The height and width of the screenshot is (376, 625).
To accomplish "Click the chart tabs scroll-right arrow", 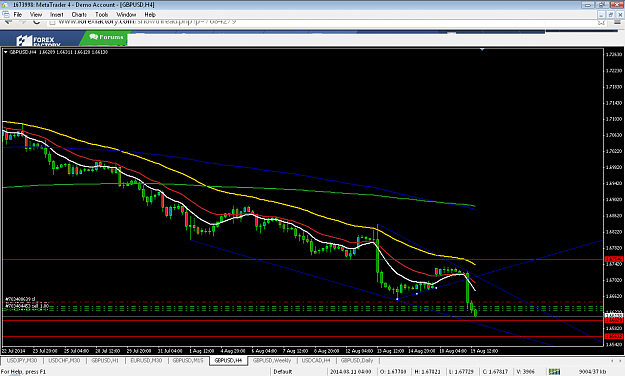I will 619,360.
